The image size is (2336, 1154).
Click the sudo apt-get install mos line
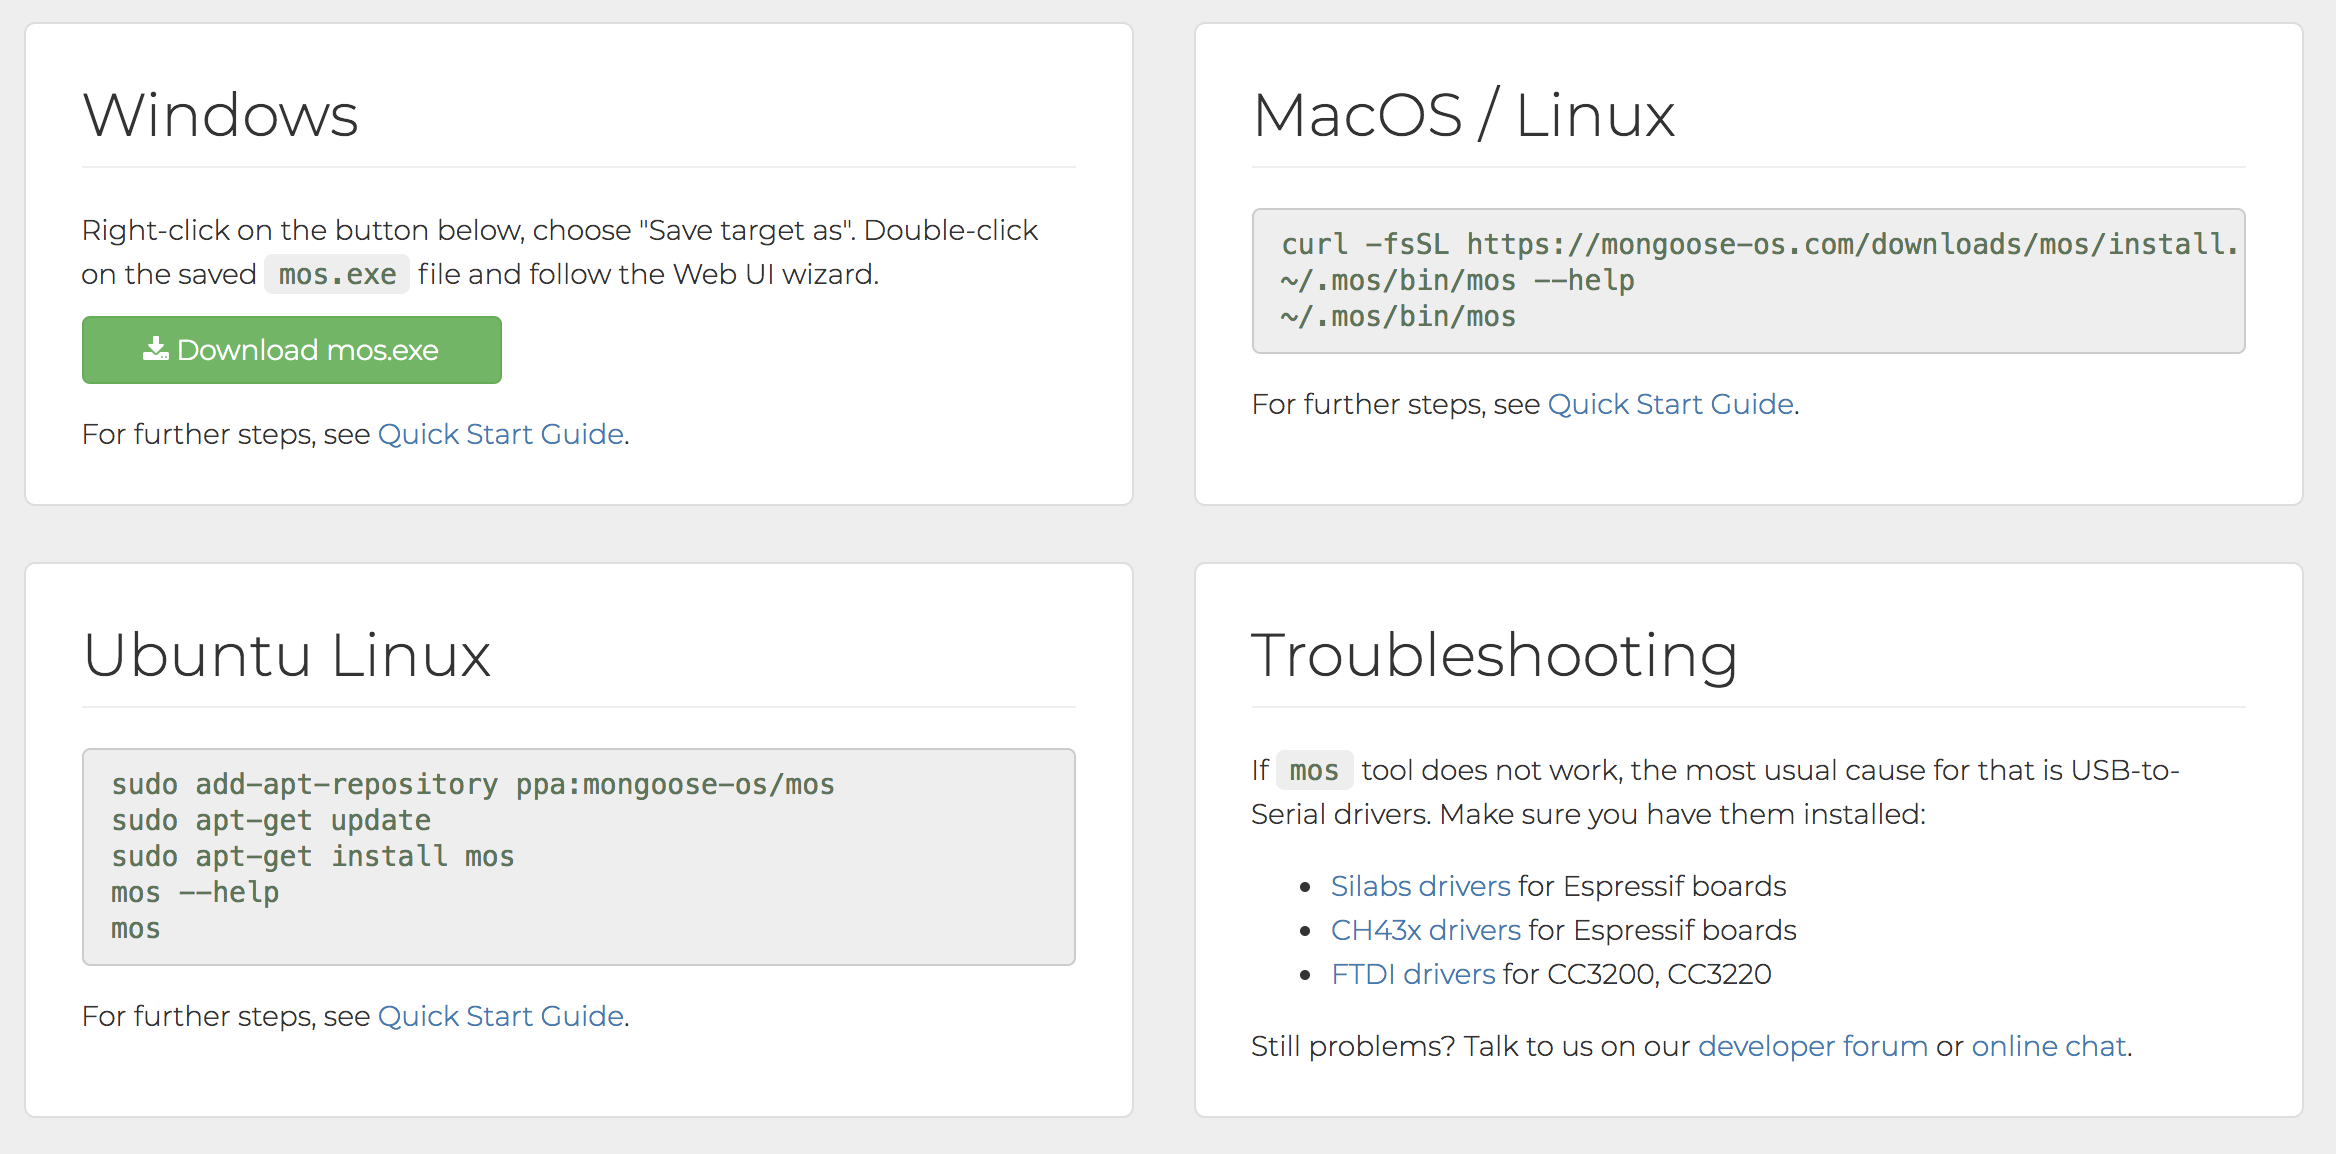(312, 856)
